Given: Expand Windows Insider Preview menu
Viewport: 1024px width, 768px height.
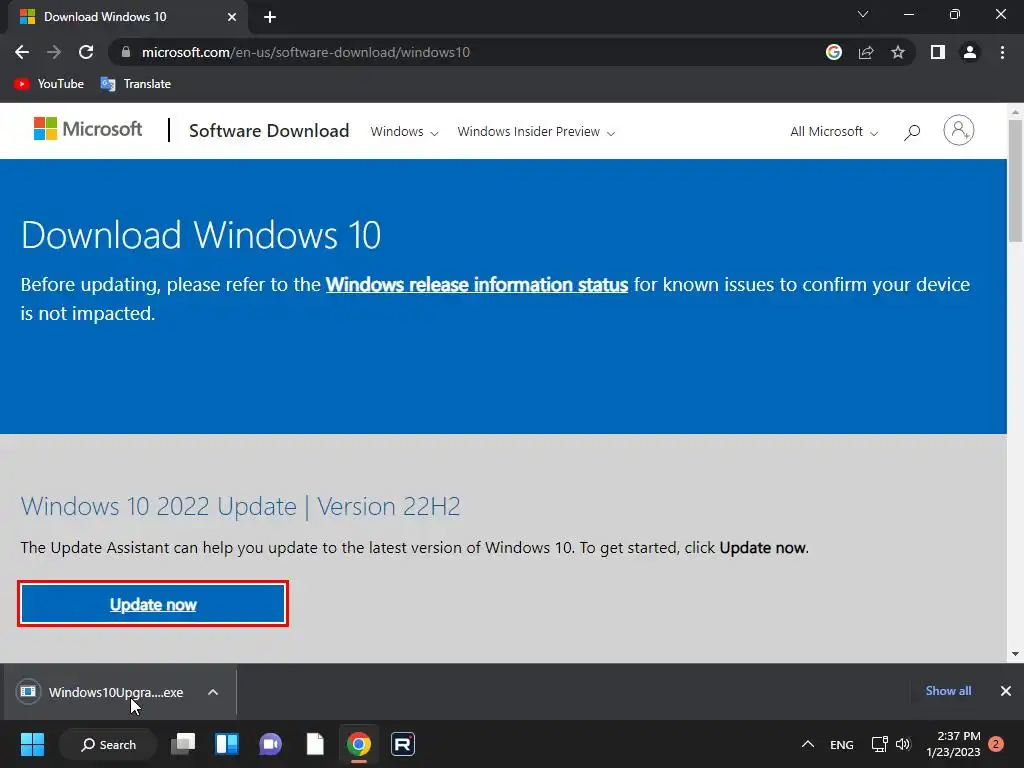Looking at the screenshot, I should [x=536, y=131].
